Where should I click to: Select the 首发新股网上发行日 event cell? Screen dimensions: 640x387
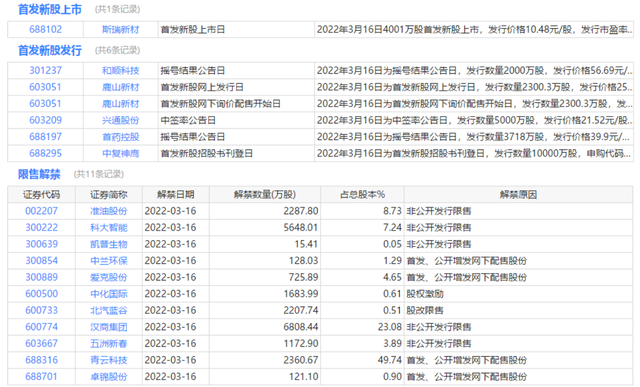click(x=236, y=87)
